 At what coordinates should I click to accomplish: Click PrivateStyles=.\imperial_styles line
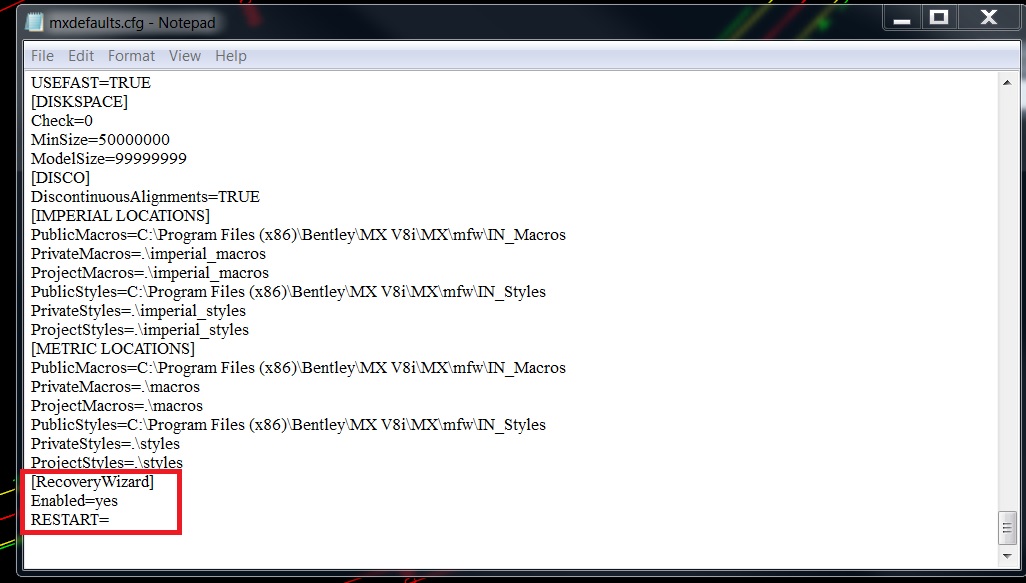pyautogui.click(x=138, y=311)
